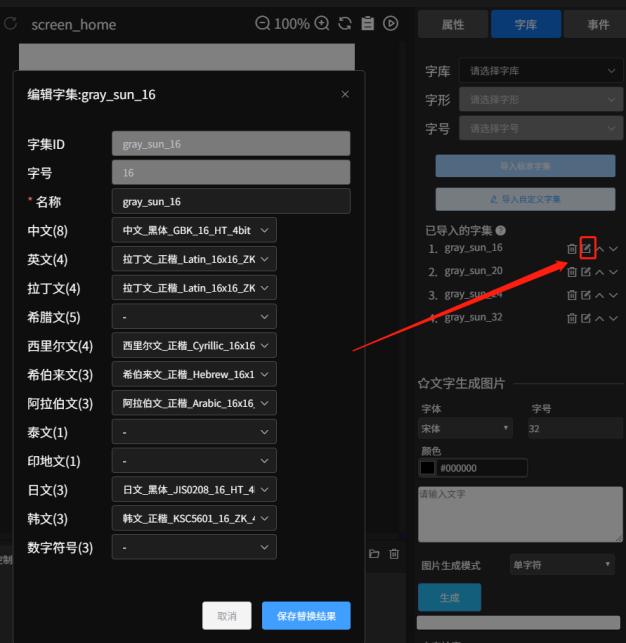Switch to the 属性 tab

coord(453,25)
